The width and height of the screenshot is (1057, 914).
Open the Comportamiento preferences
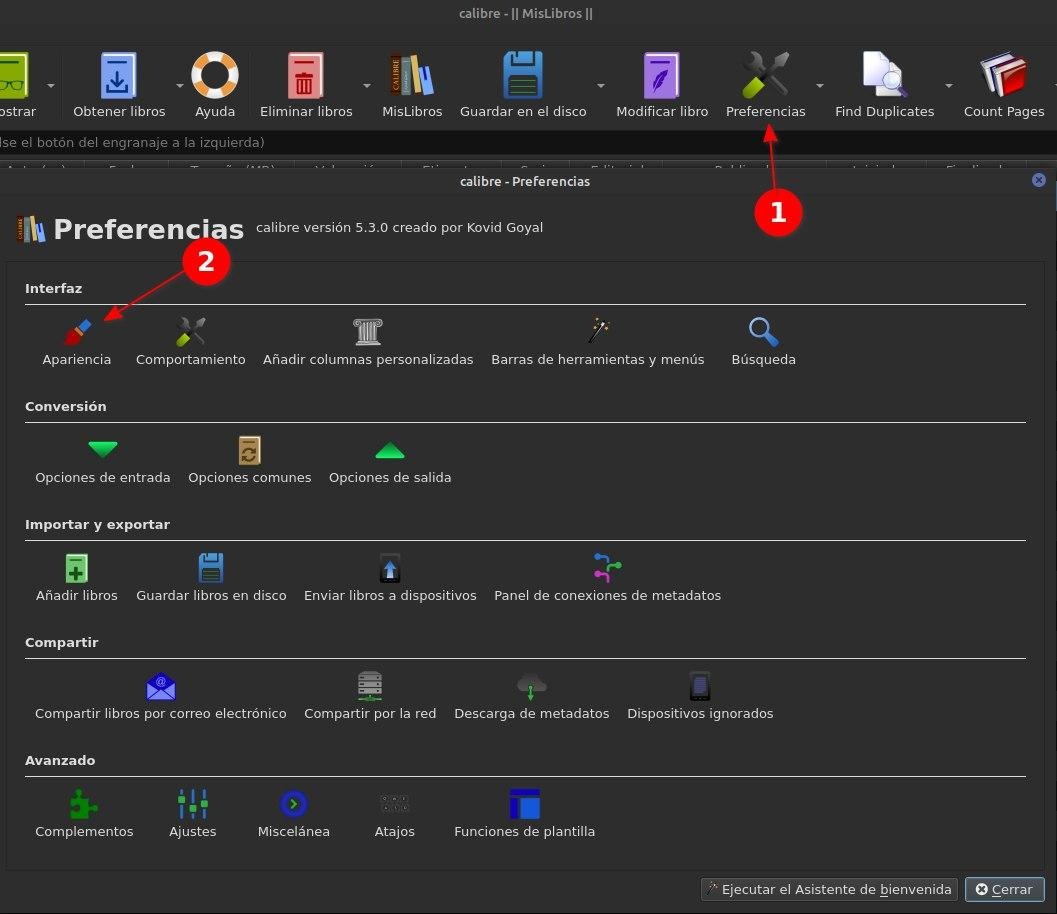tap(191, 342)
